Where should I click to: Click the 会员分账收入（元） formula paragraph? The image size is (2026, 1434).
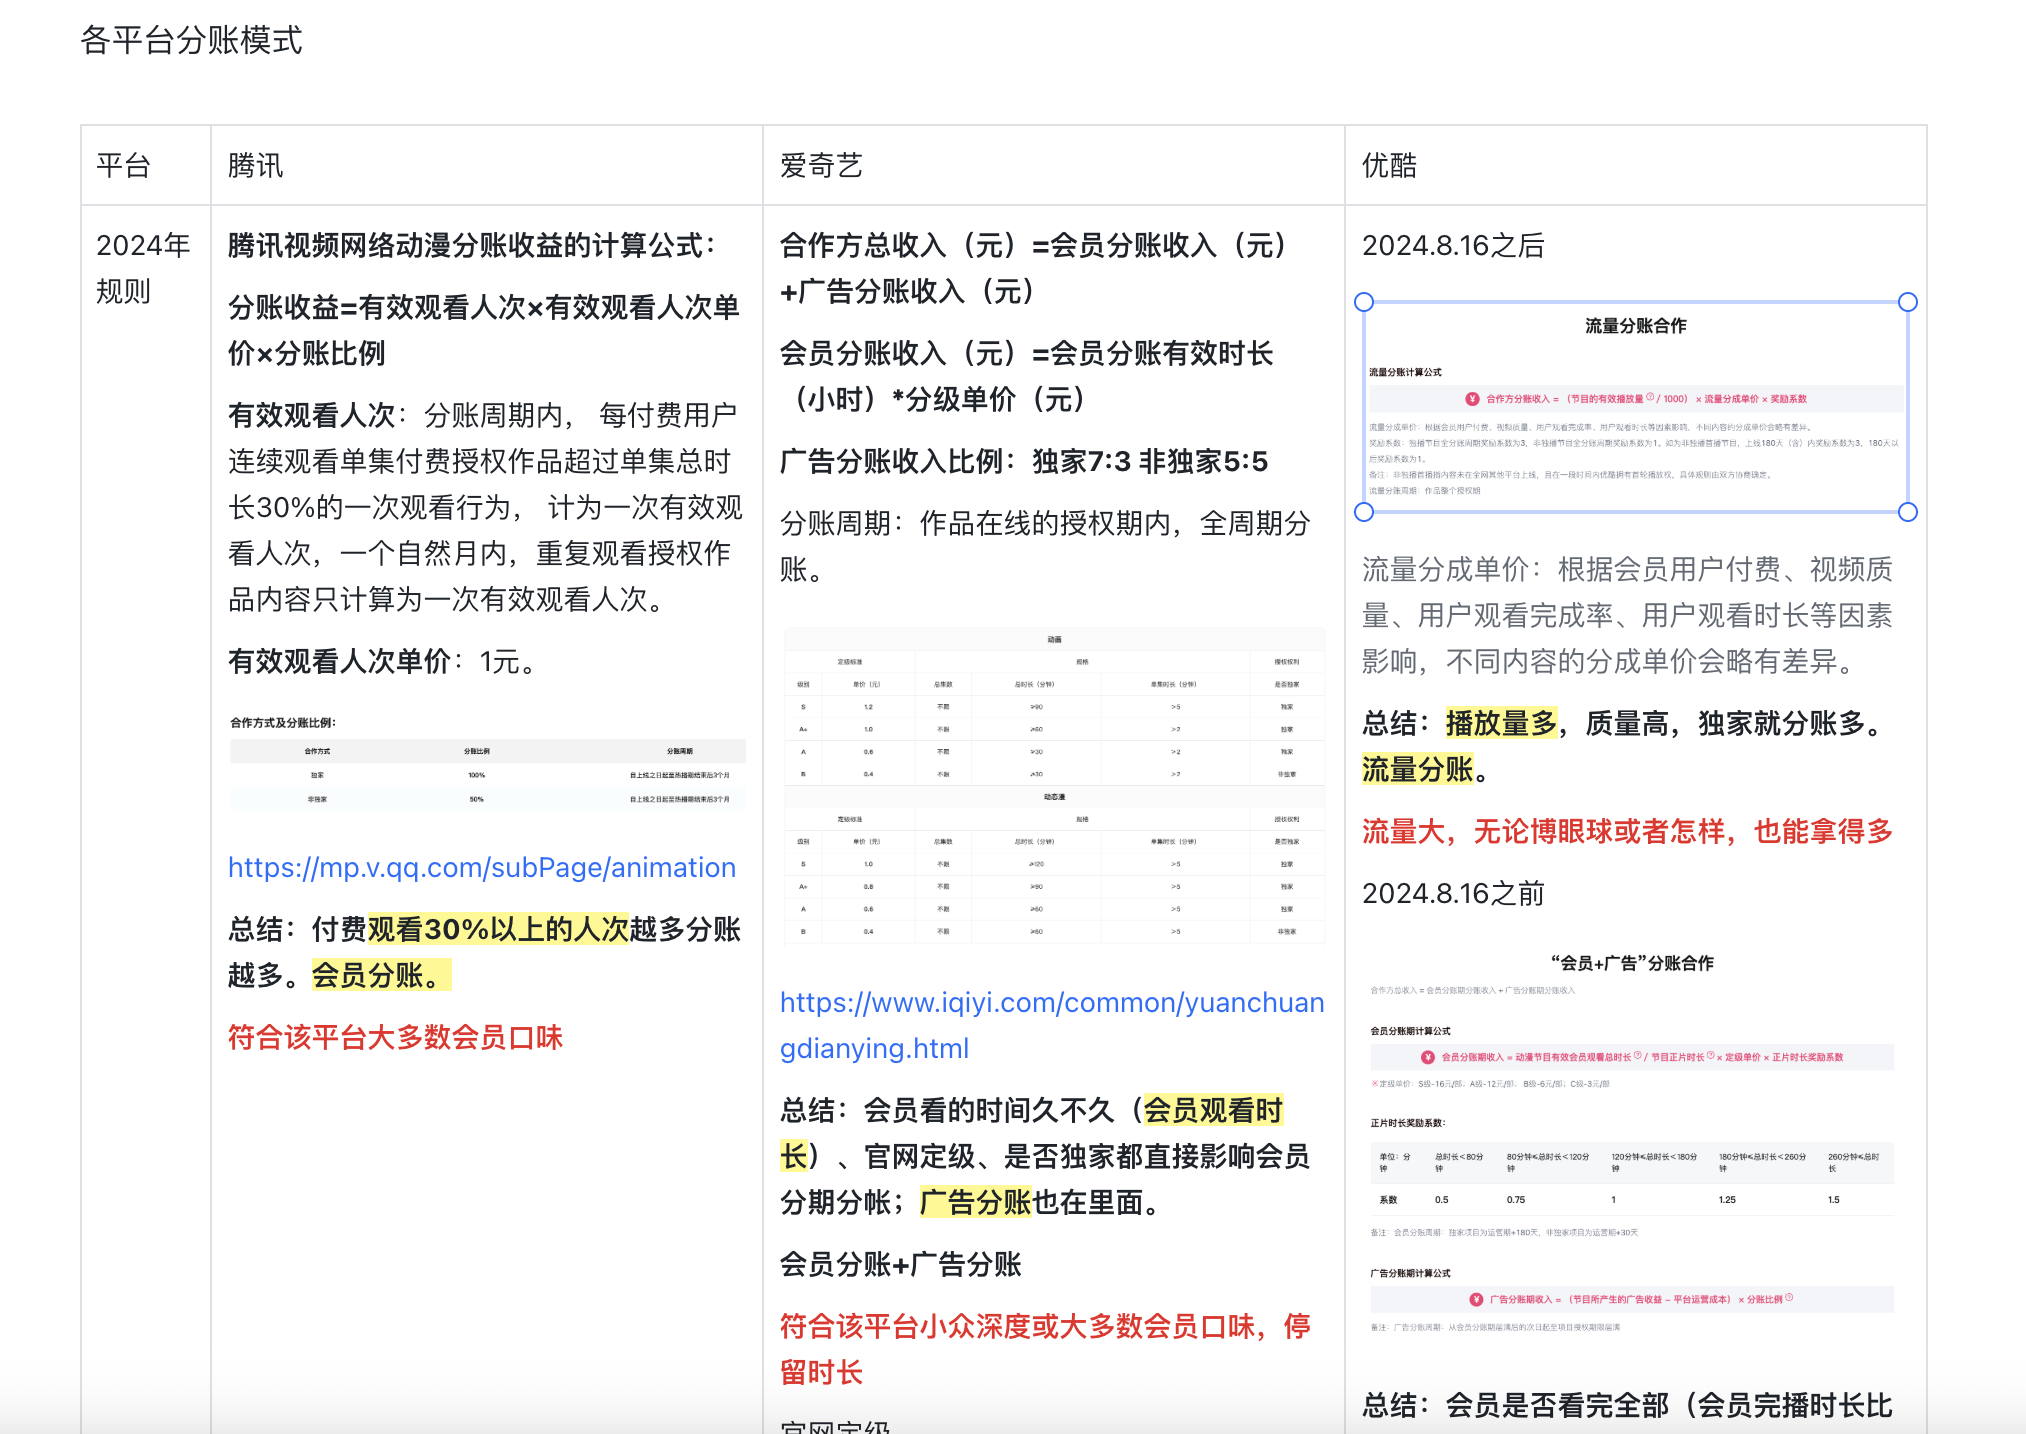[1027, 376]
